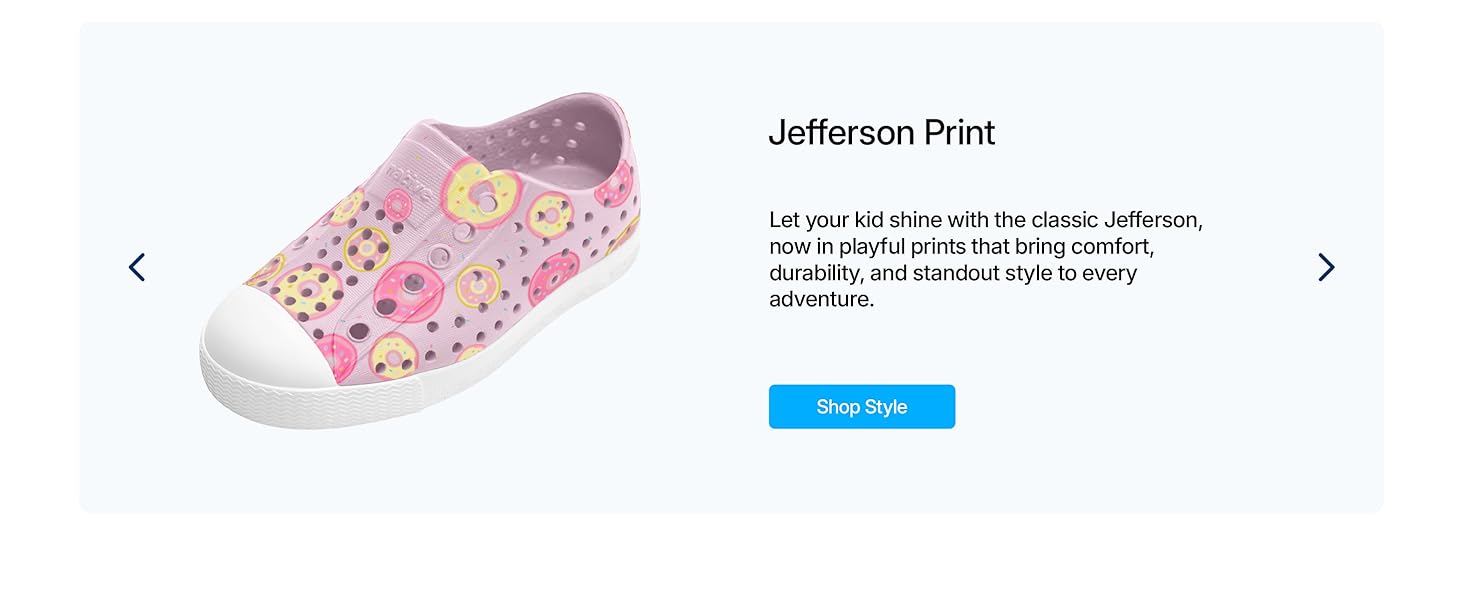1464x600 pixels.
Task: Click the word adventure in the description
Action: 820,299
